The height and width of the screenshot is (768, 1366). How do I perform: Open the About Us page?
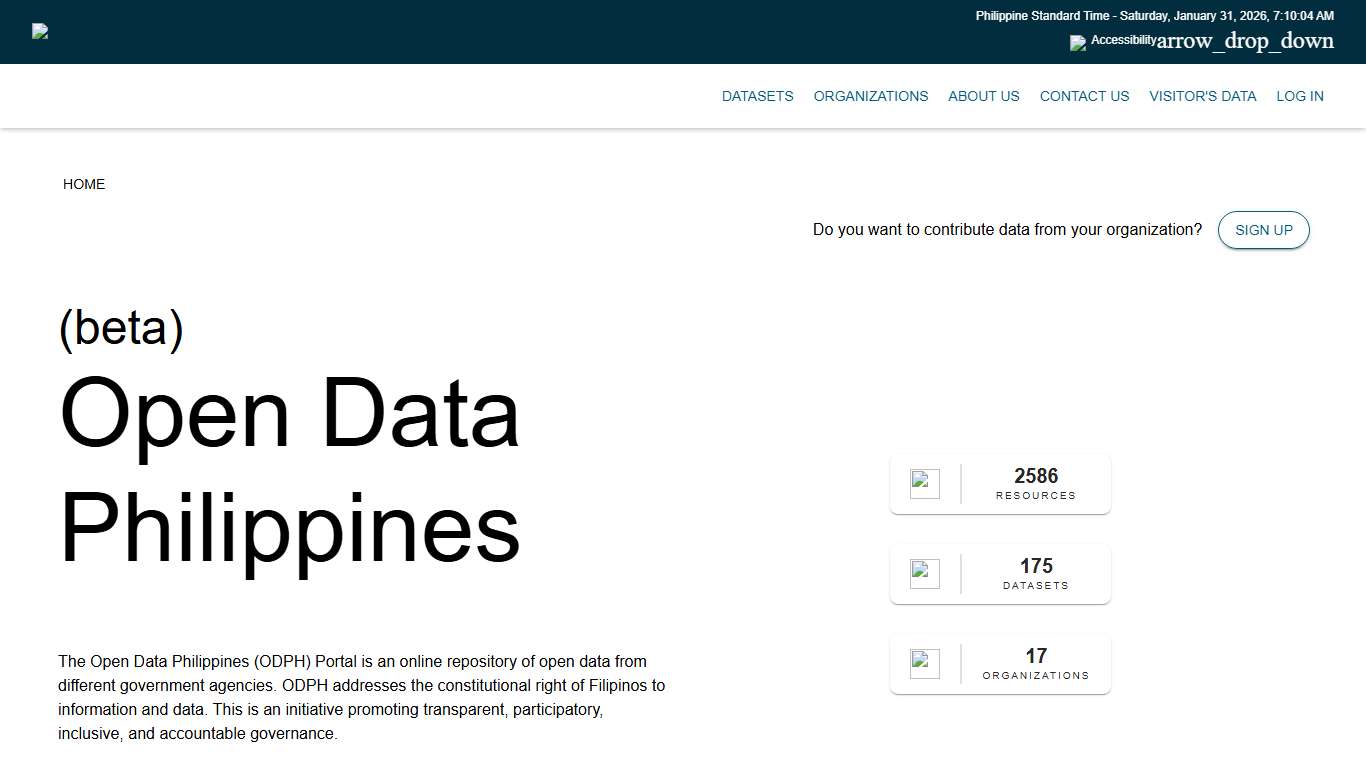[x=983, y=96]
